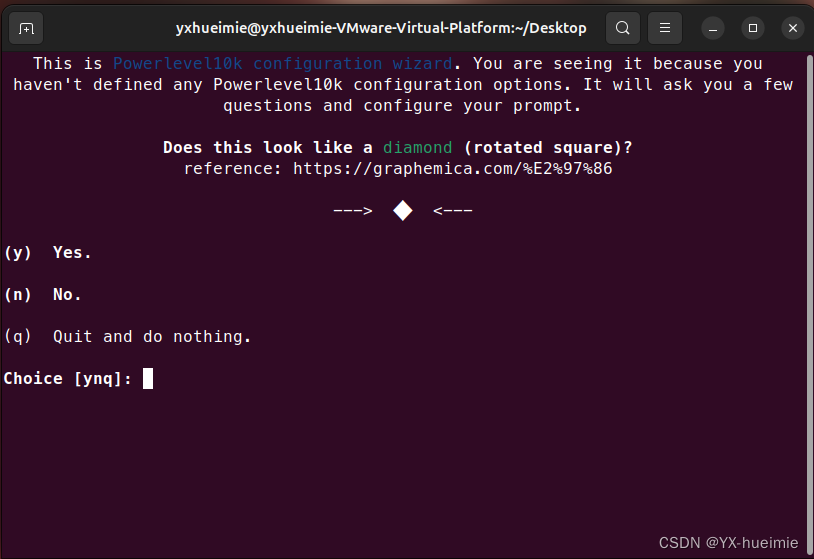
Task: Click the '<---' arrow text
Action: tap(453, 211)
